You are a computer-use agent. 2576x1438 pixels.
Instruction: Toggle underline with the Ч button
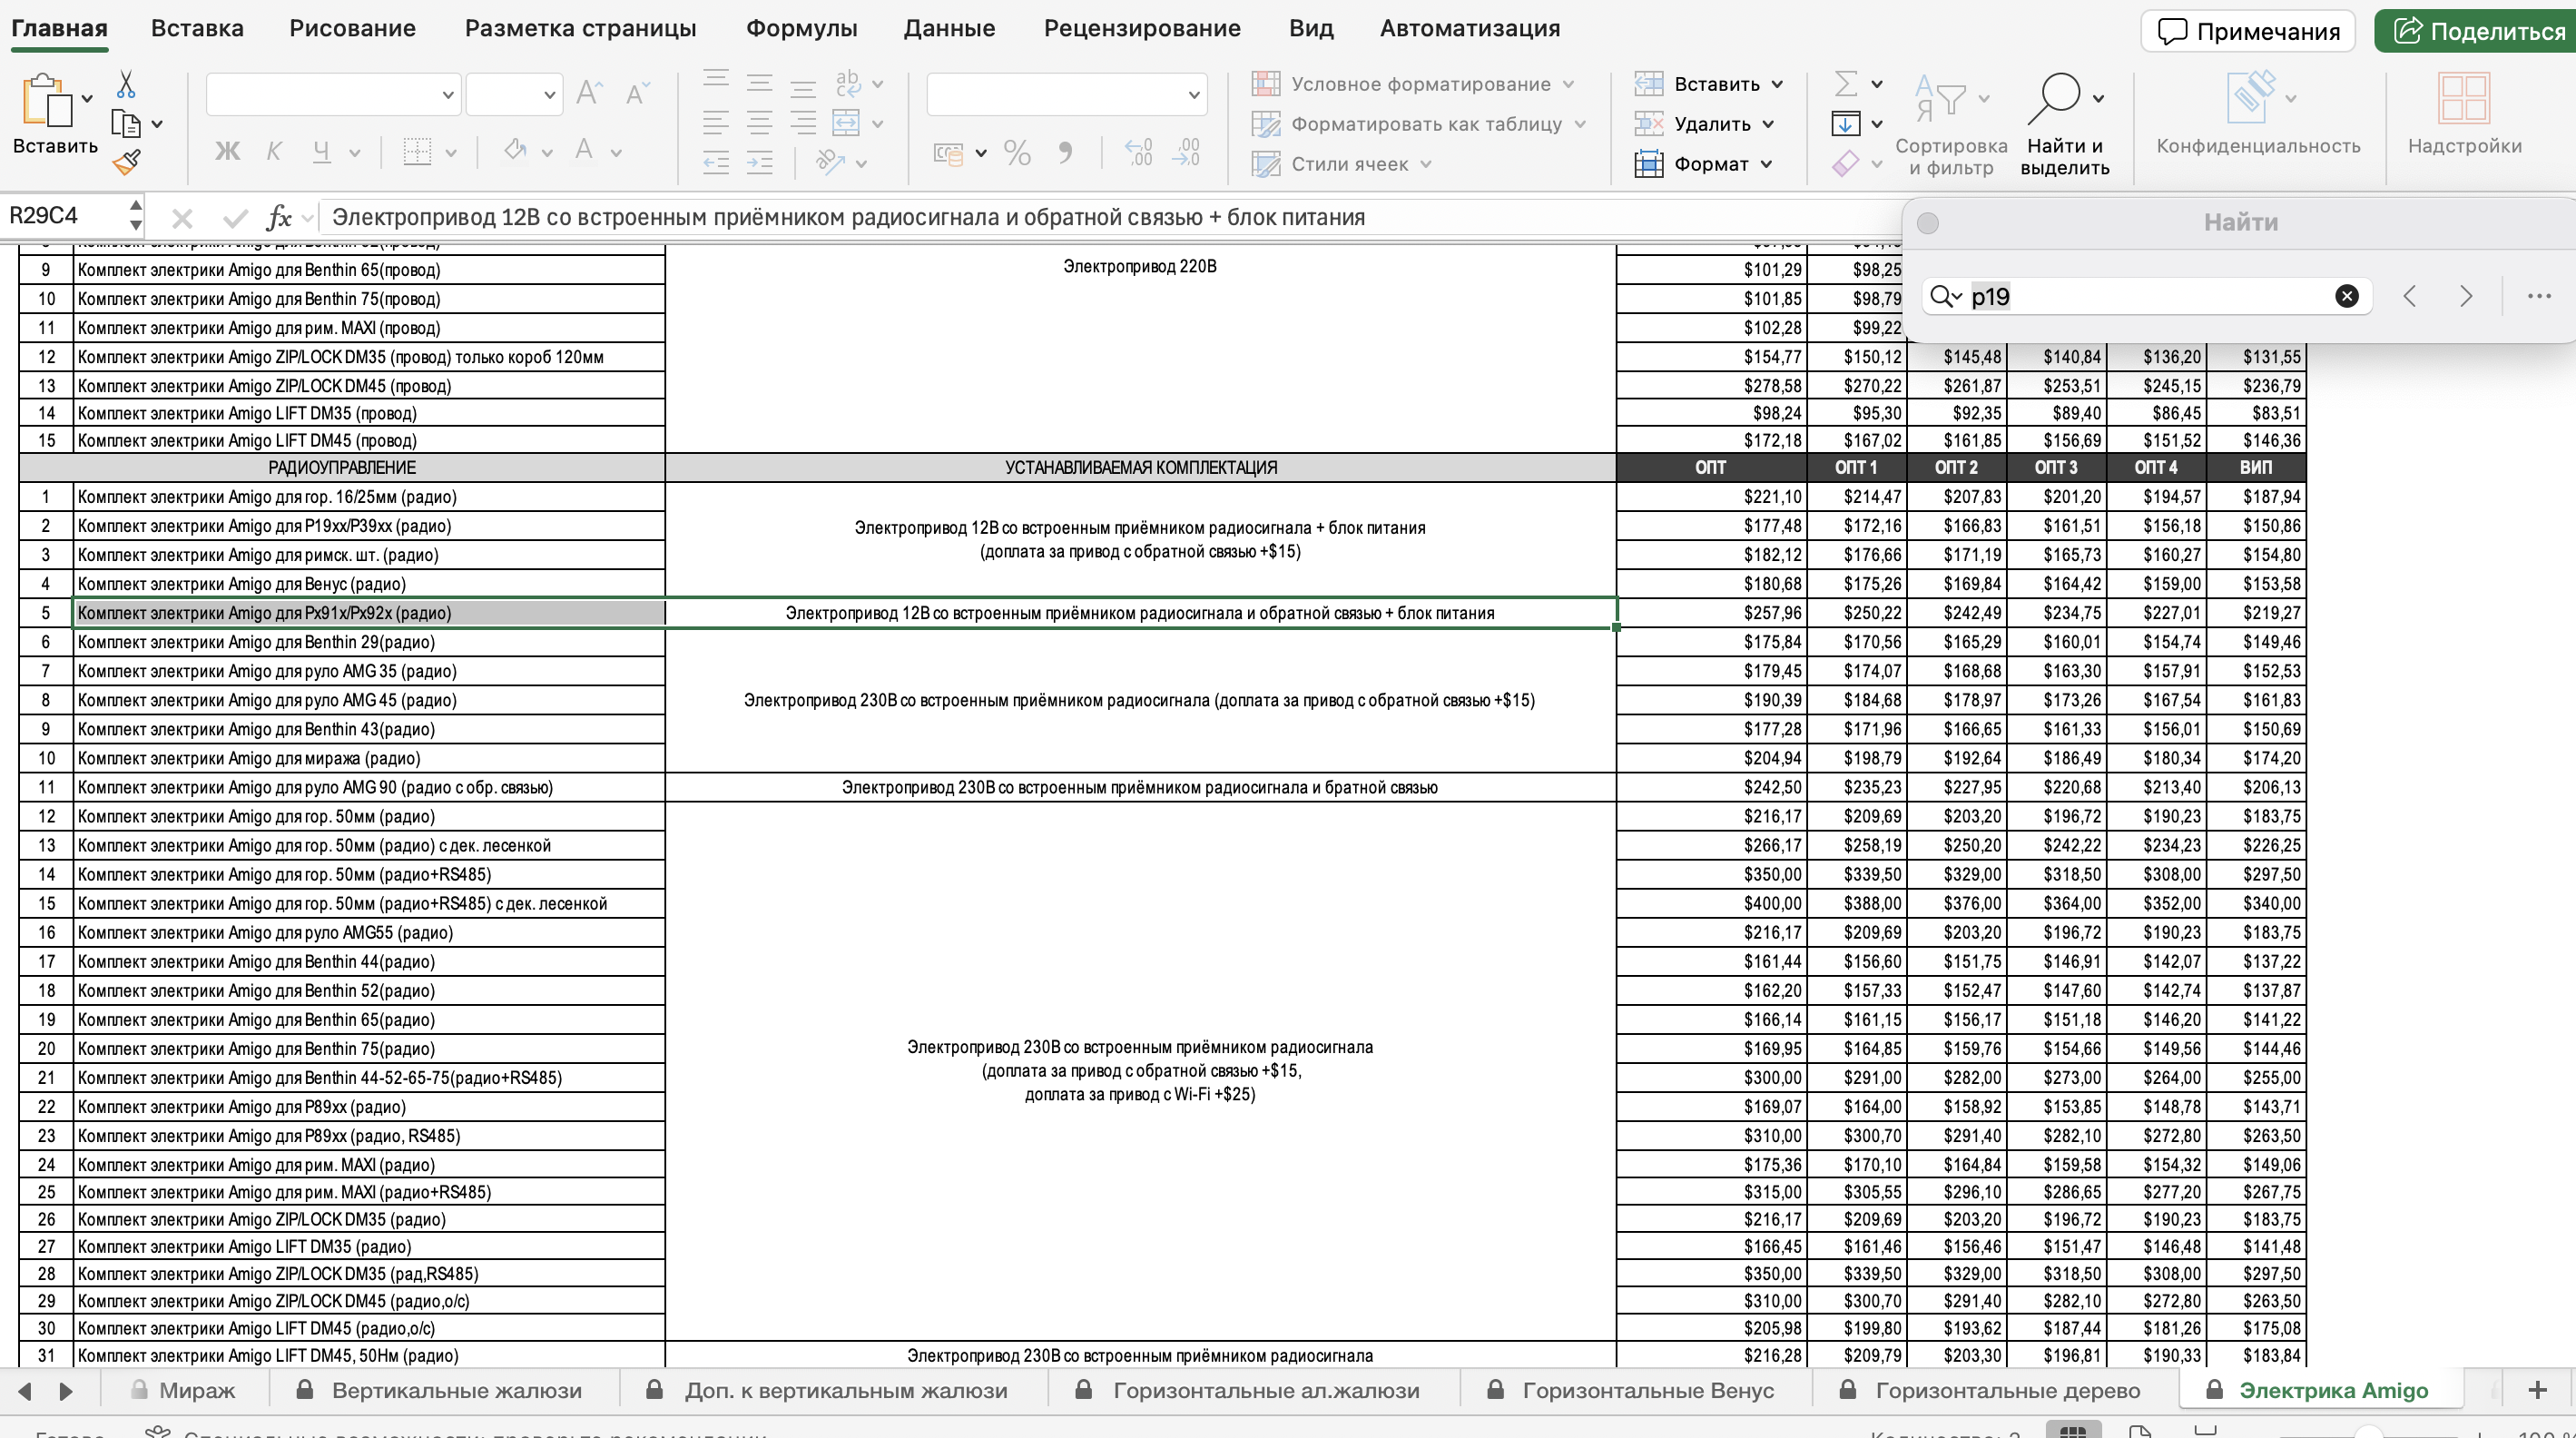pyautogui.click(x=321, y=151)
